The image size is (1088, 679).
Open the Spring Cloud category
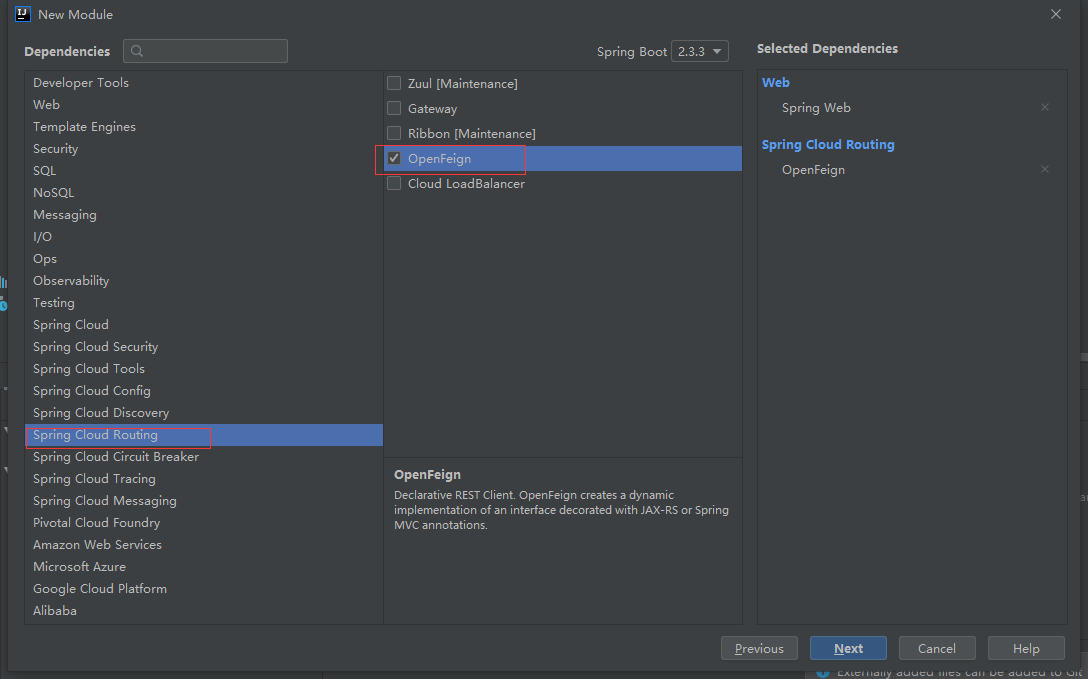tap(204, 325)
